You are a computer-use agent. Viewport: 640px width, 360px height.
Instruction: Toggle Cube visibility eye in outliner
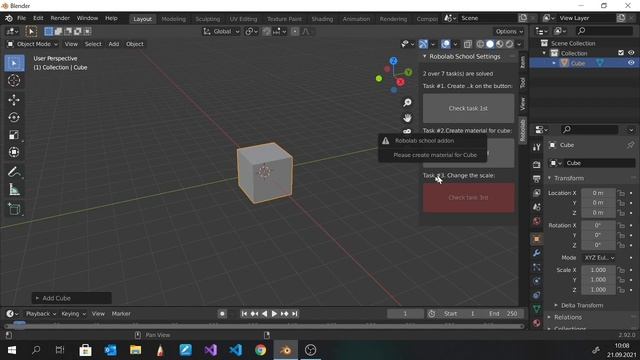click(631, 63)
